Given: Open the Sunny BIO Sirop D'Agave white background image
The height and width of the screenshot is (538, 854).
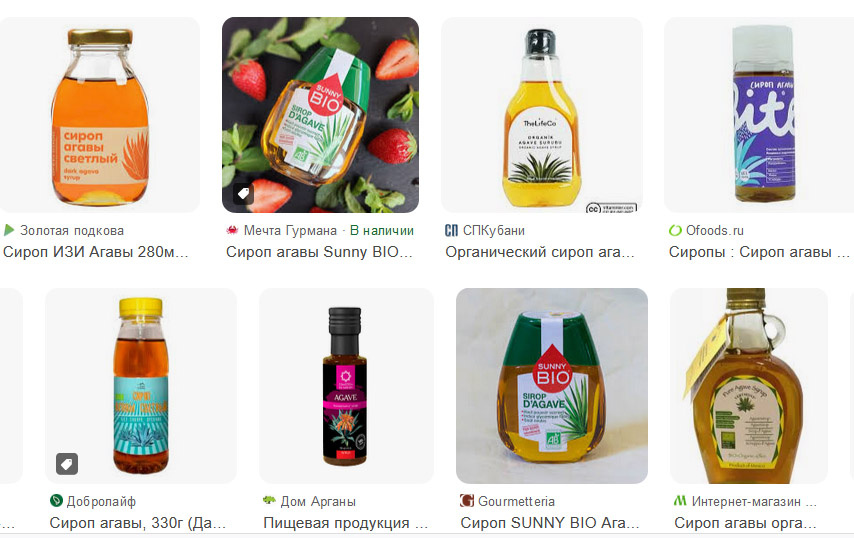Looking at the screenshot, I should tap(552, 386).
